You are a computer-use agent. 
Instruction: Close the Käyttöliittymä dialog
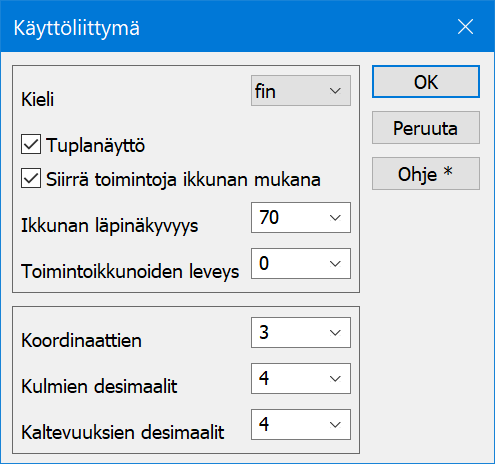point(465,27)
